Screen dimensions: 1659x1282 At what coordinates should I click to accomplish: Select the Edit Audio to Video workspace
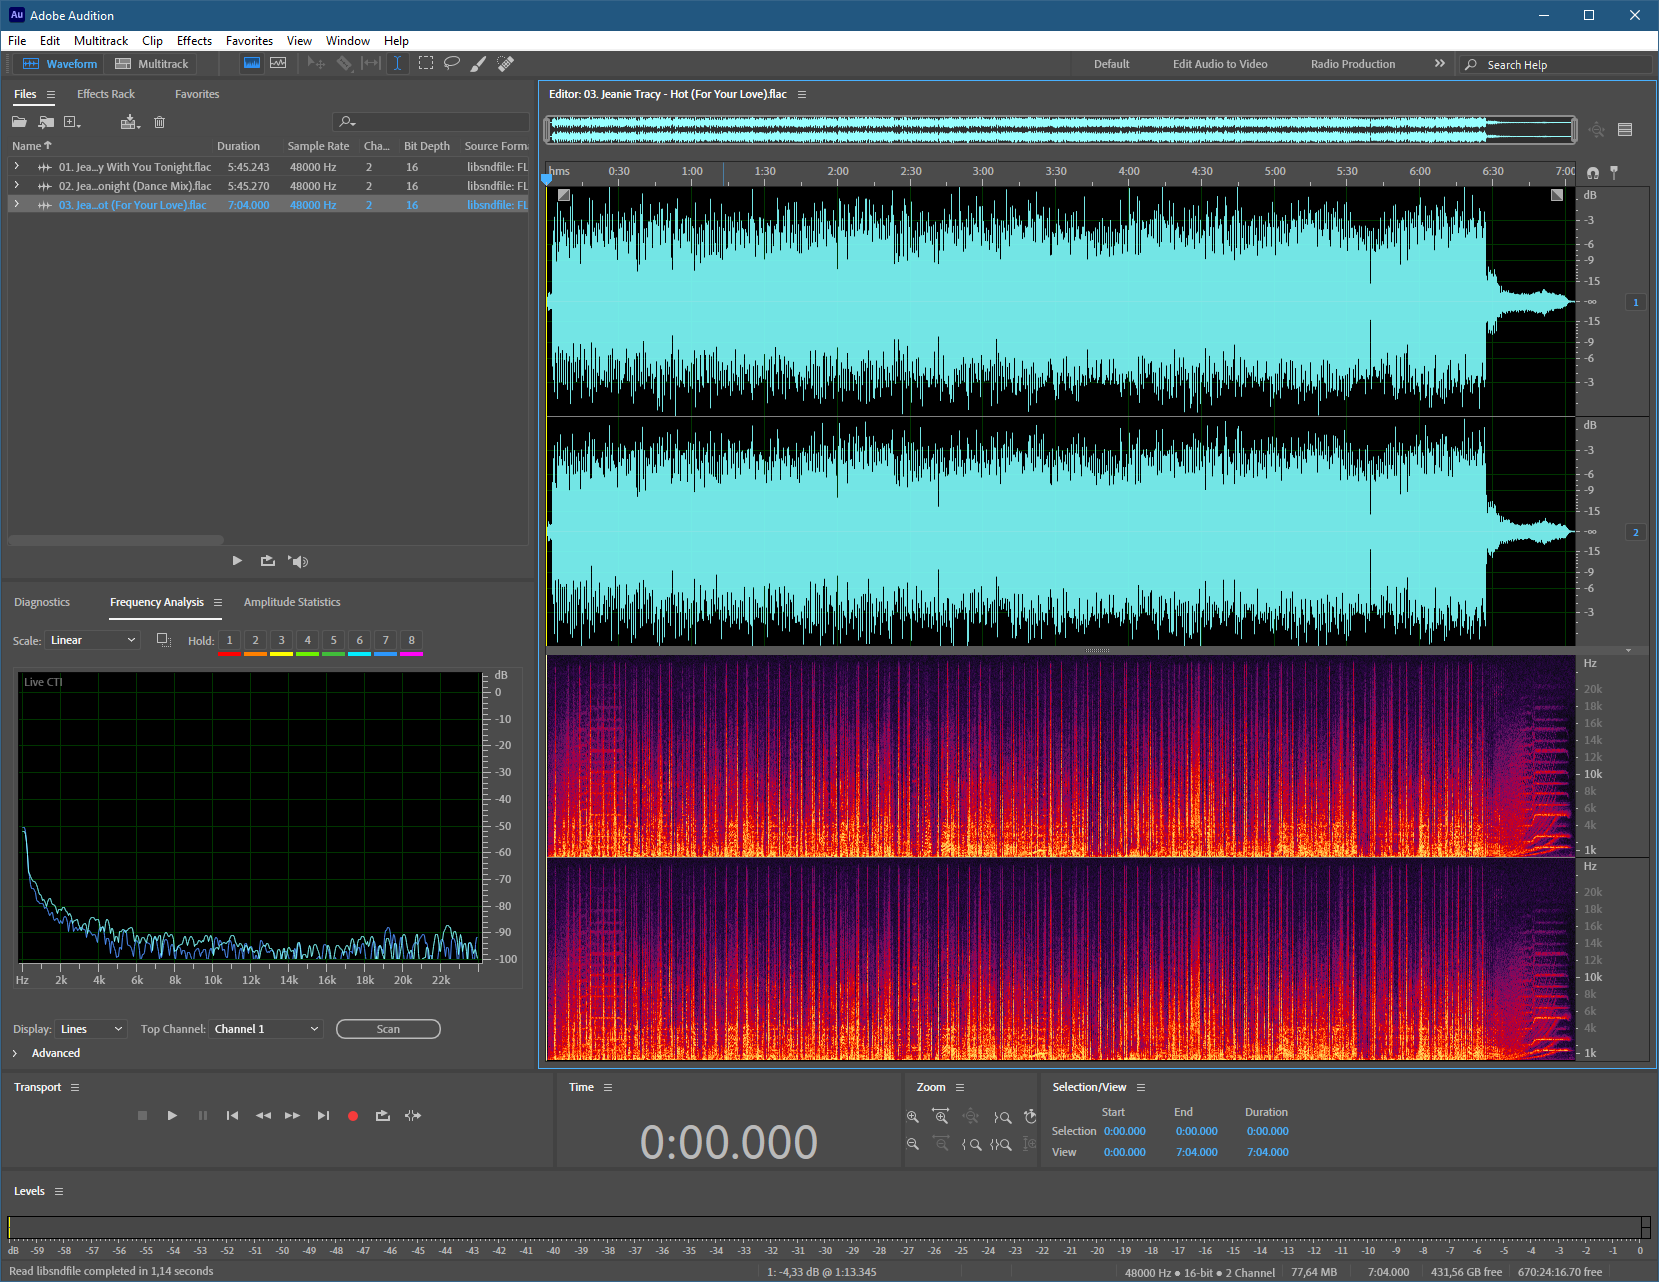coord(1220,64)
